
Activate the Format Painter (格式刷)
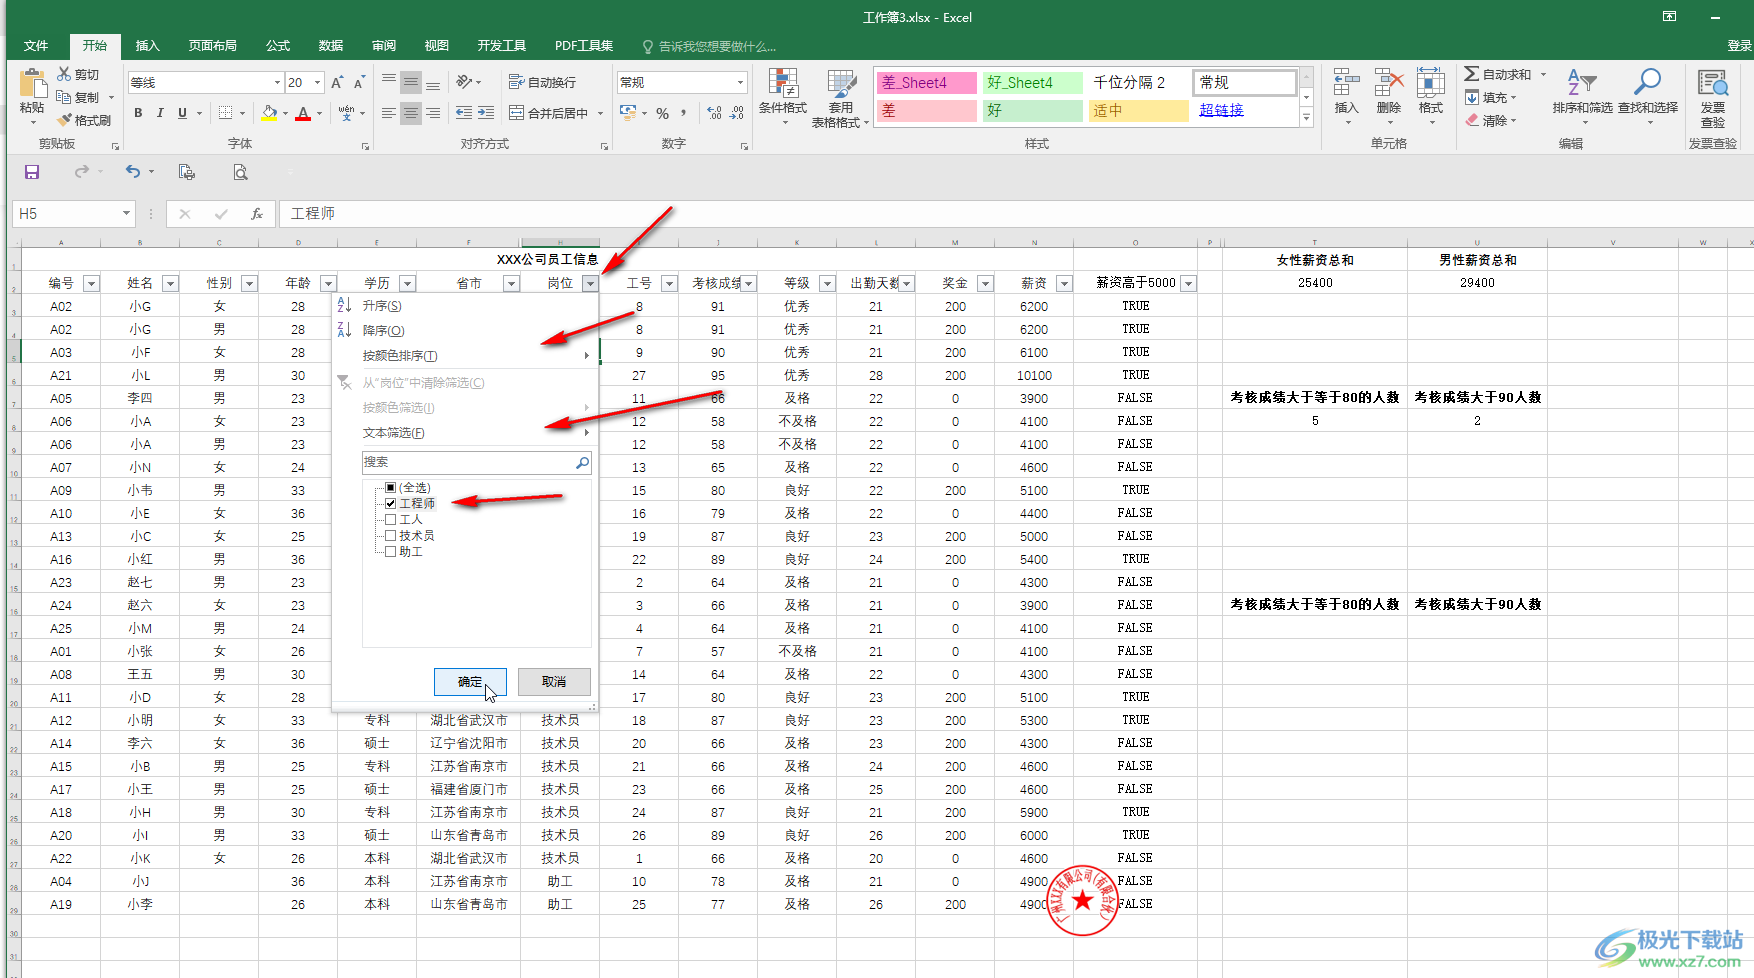tap(84, 120)
